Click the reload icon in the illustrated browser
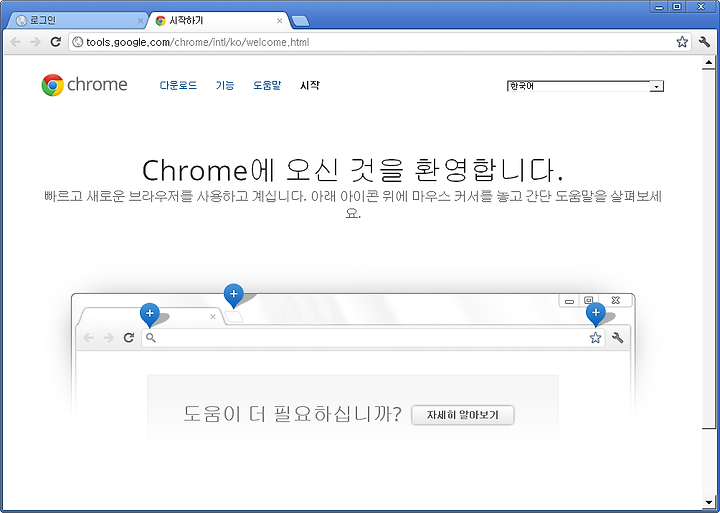This screenshot has width=720, height=513. click(129, 338)
